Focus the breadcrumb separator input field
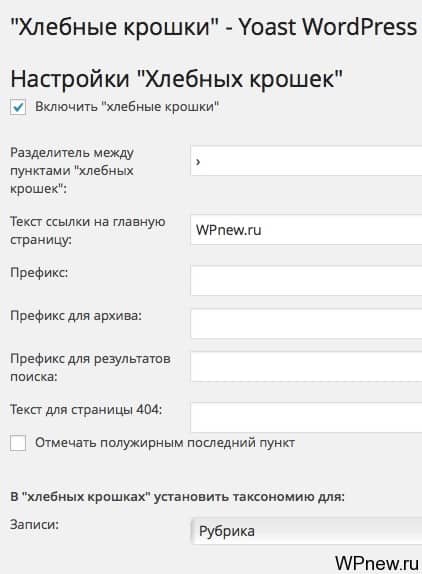Image resolution: width=422 pixels, height=574 pixels. point(306,160)
